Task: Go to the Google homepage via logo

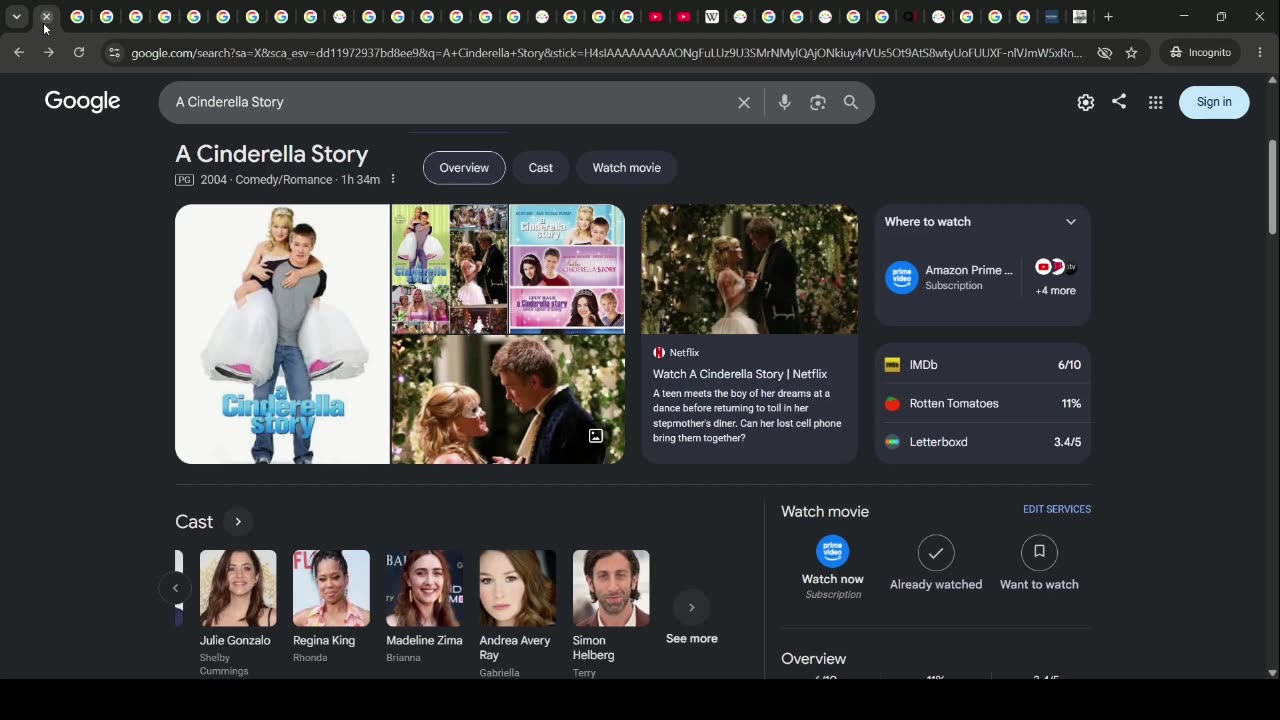Action: pyautogui.click(x=82, y=101)
